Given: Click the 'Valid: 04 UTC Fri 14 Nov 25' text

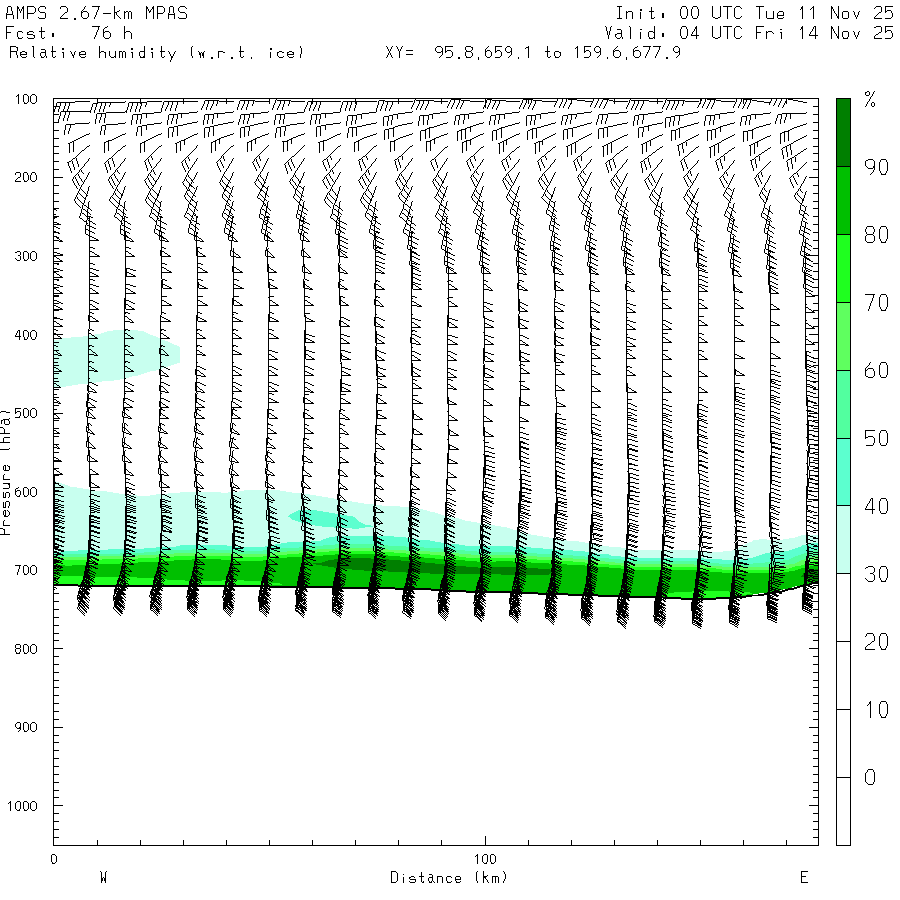Looking at the screenshot, I should (x=749, y=33).
